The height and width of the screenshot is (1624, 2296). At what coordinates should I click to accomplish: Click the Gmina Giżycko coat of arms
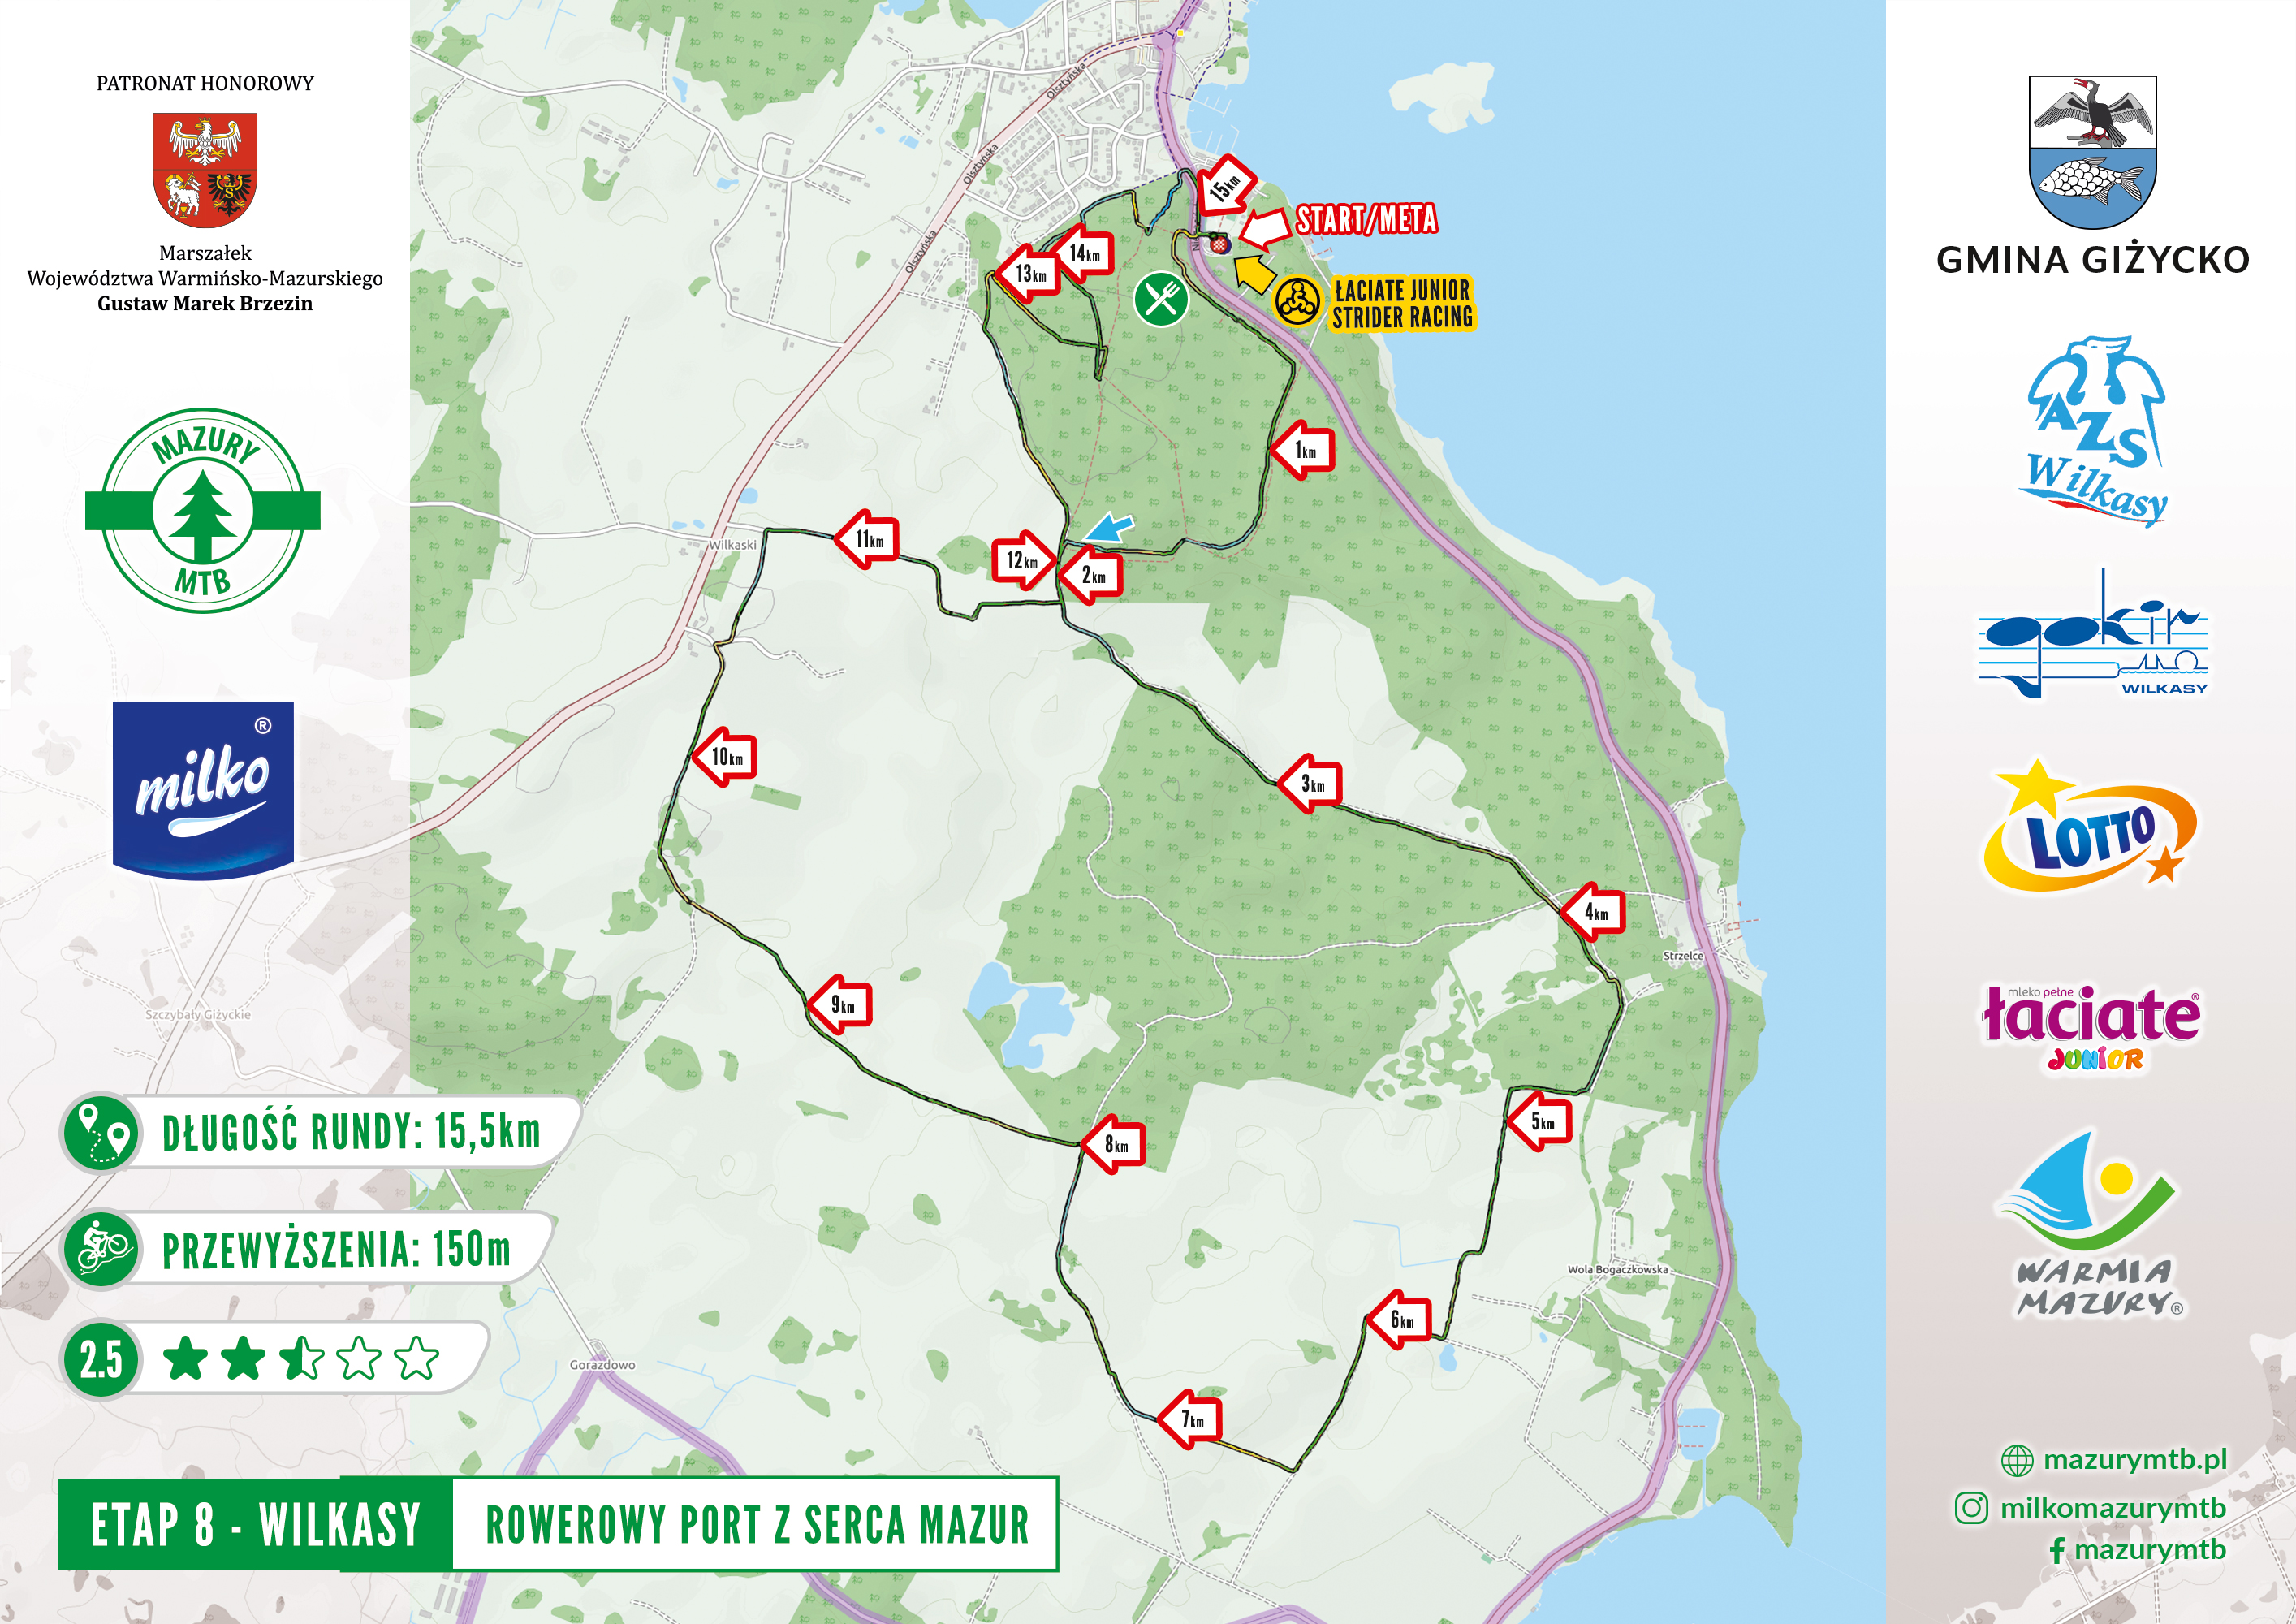2092,152
